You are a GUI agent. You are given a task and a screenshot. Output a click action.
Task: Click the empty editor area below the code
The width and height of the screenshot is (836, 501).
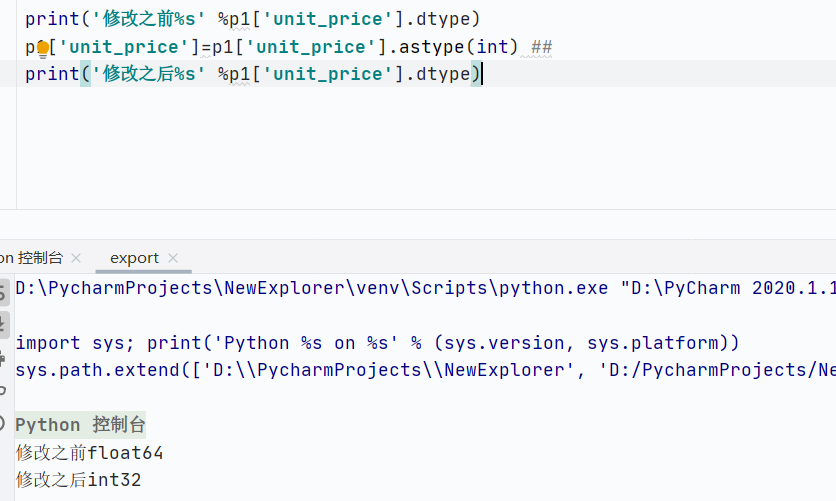coord(400,150)
